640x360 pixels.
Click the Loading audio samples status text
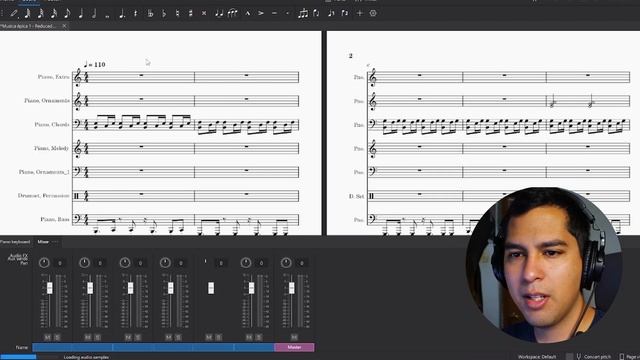click(86, 357)
